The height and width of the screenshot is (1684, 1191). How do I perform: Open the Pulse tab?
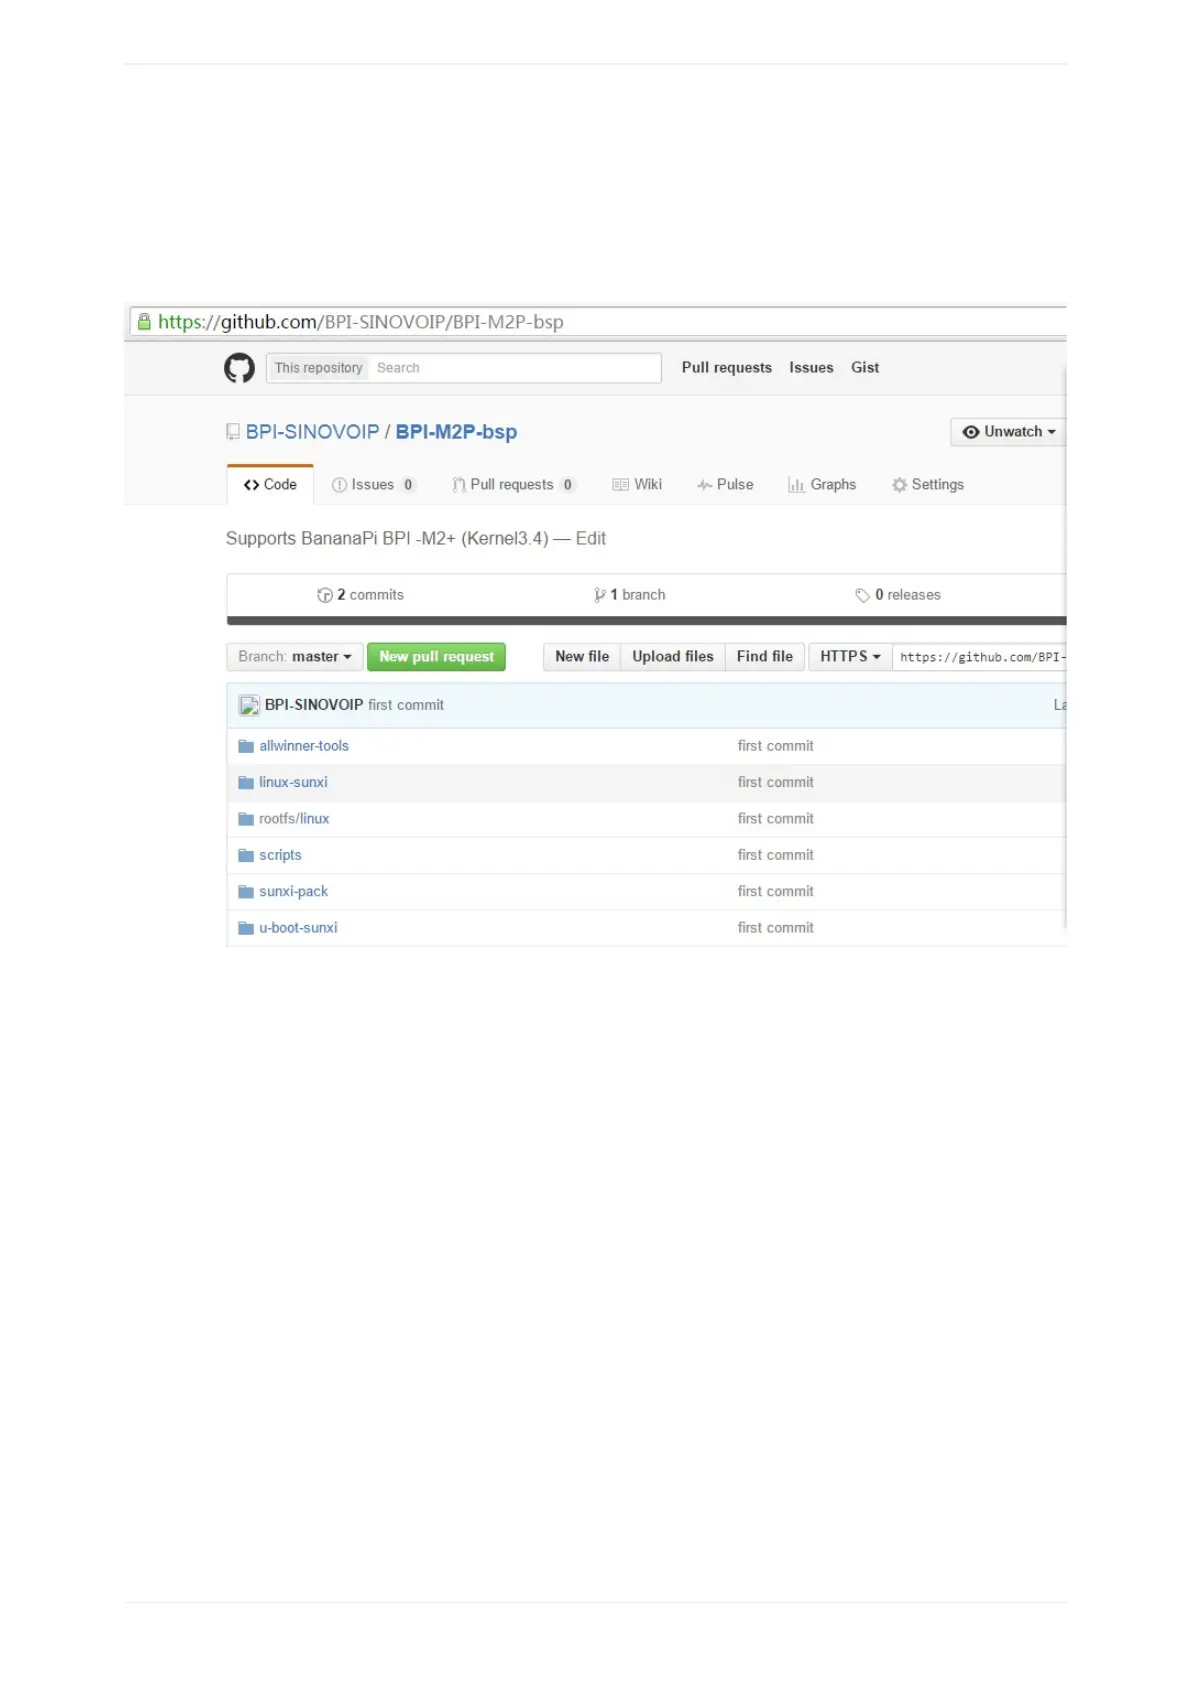pyautogui.click(x=725, y=485)
